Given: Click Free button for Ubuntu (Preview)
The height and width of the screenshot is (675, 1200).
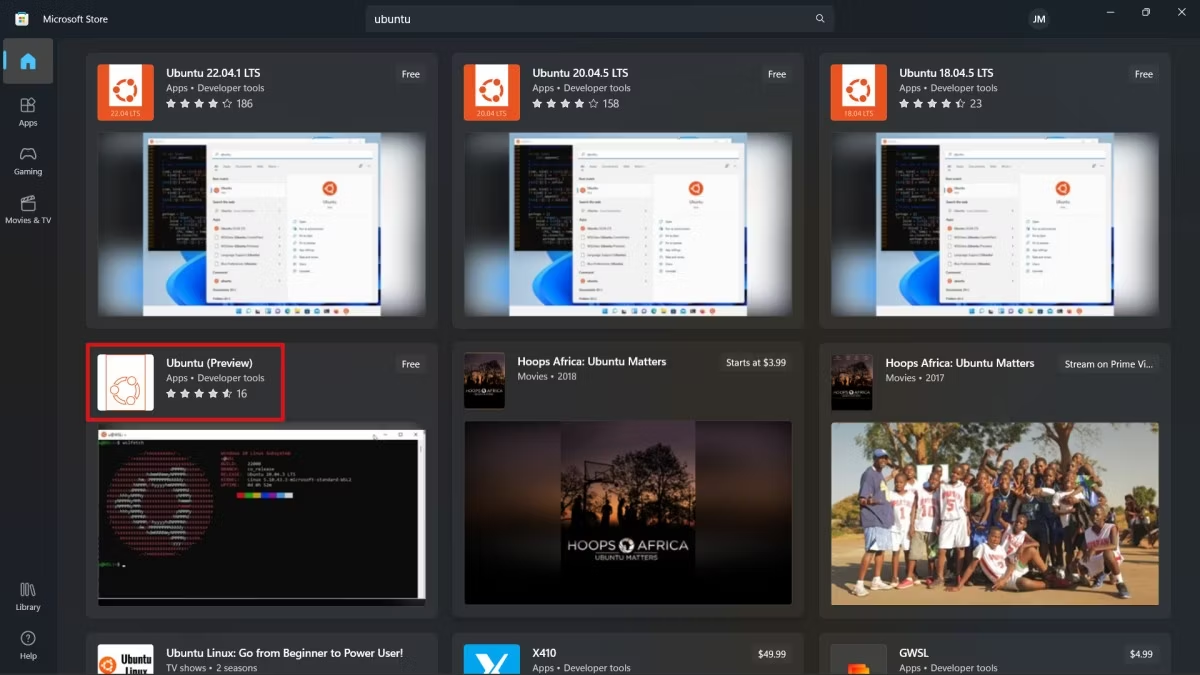Looking at the screenshot, I should [411, 364].
